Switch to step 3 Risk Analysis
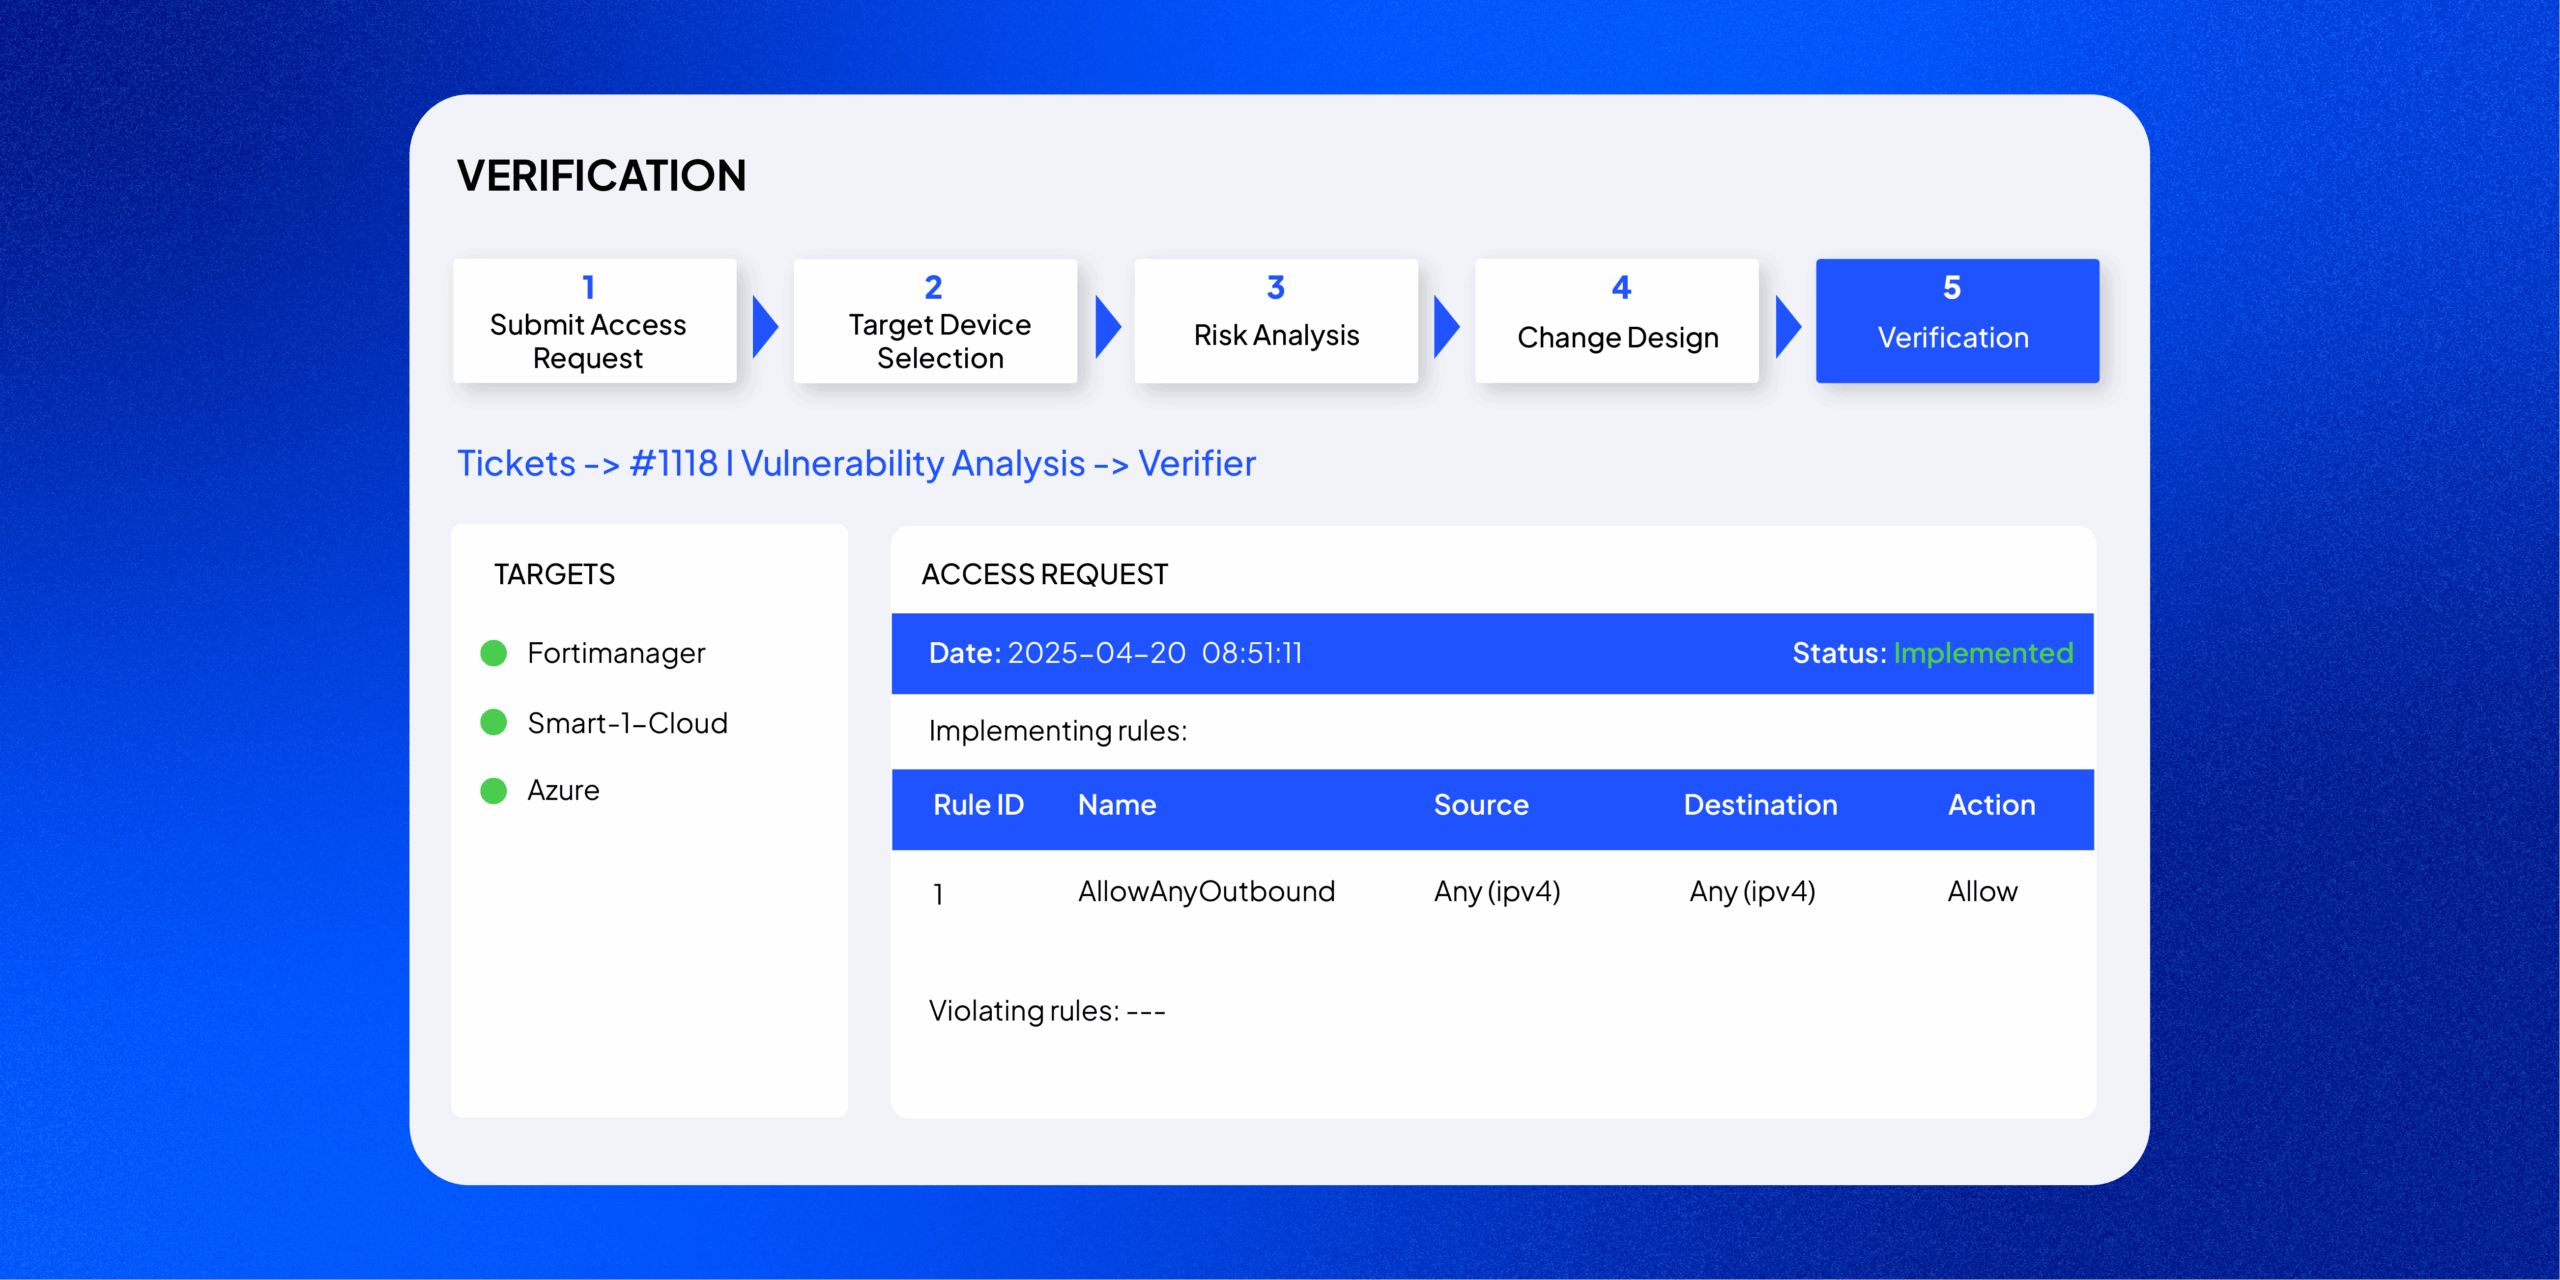Image resolution: width=2560 pixels, height=1280 pixels. coord(1276,321)
